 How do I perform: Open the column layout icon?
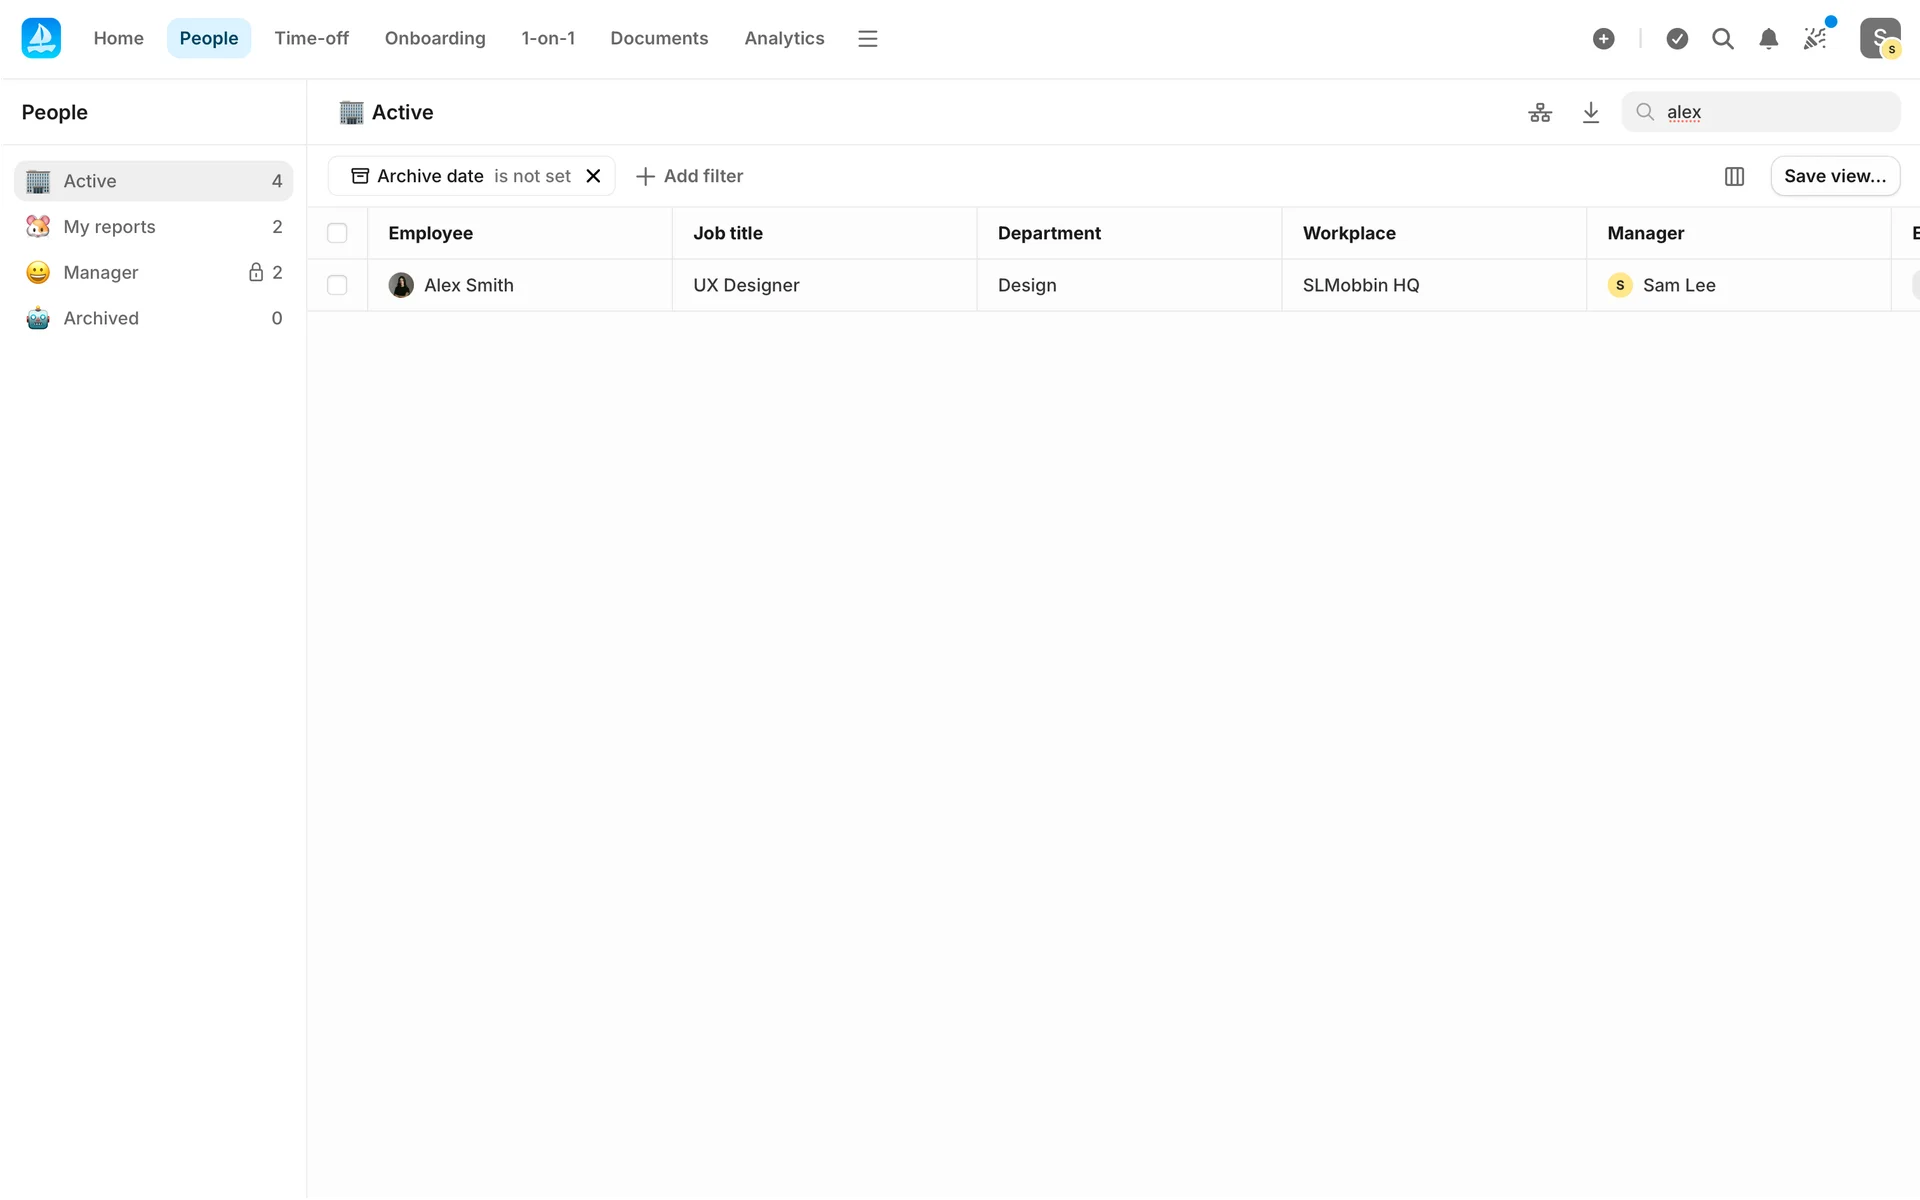(1734, 176)
